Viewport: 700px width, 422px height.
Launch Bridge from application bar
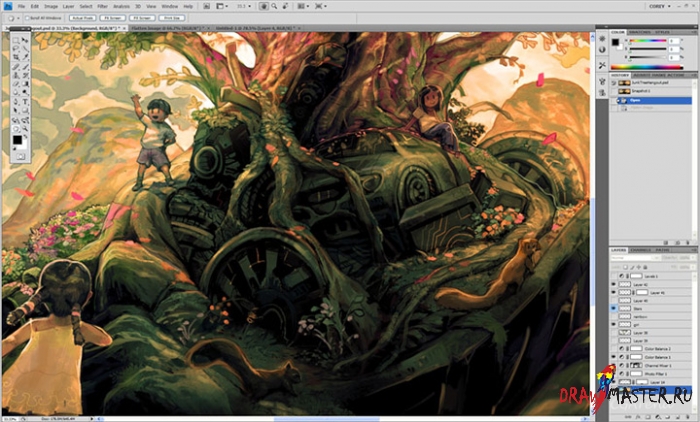pos(206,6)
